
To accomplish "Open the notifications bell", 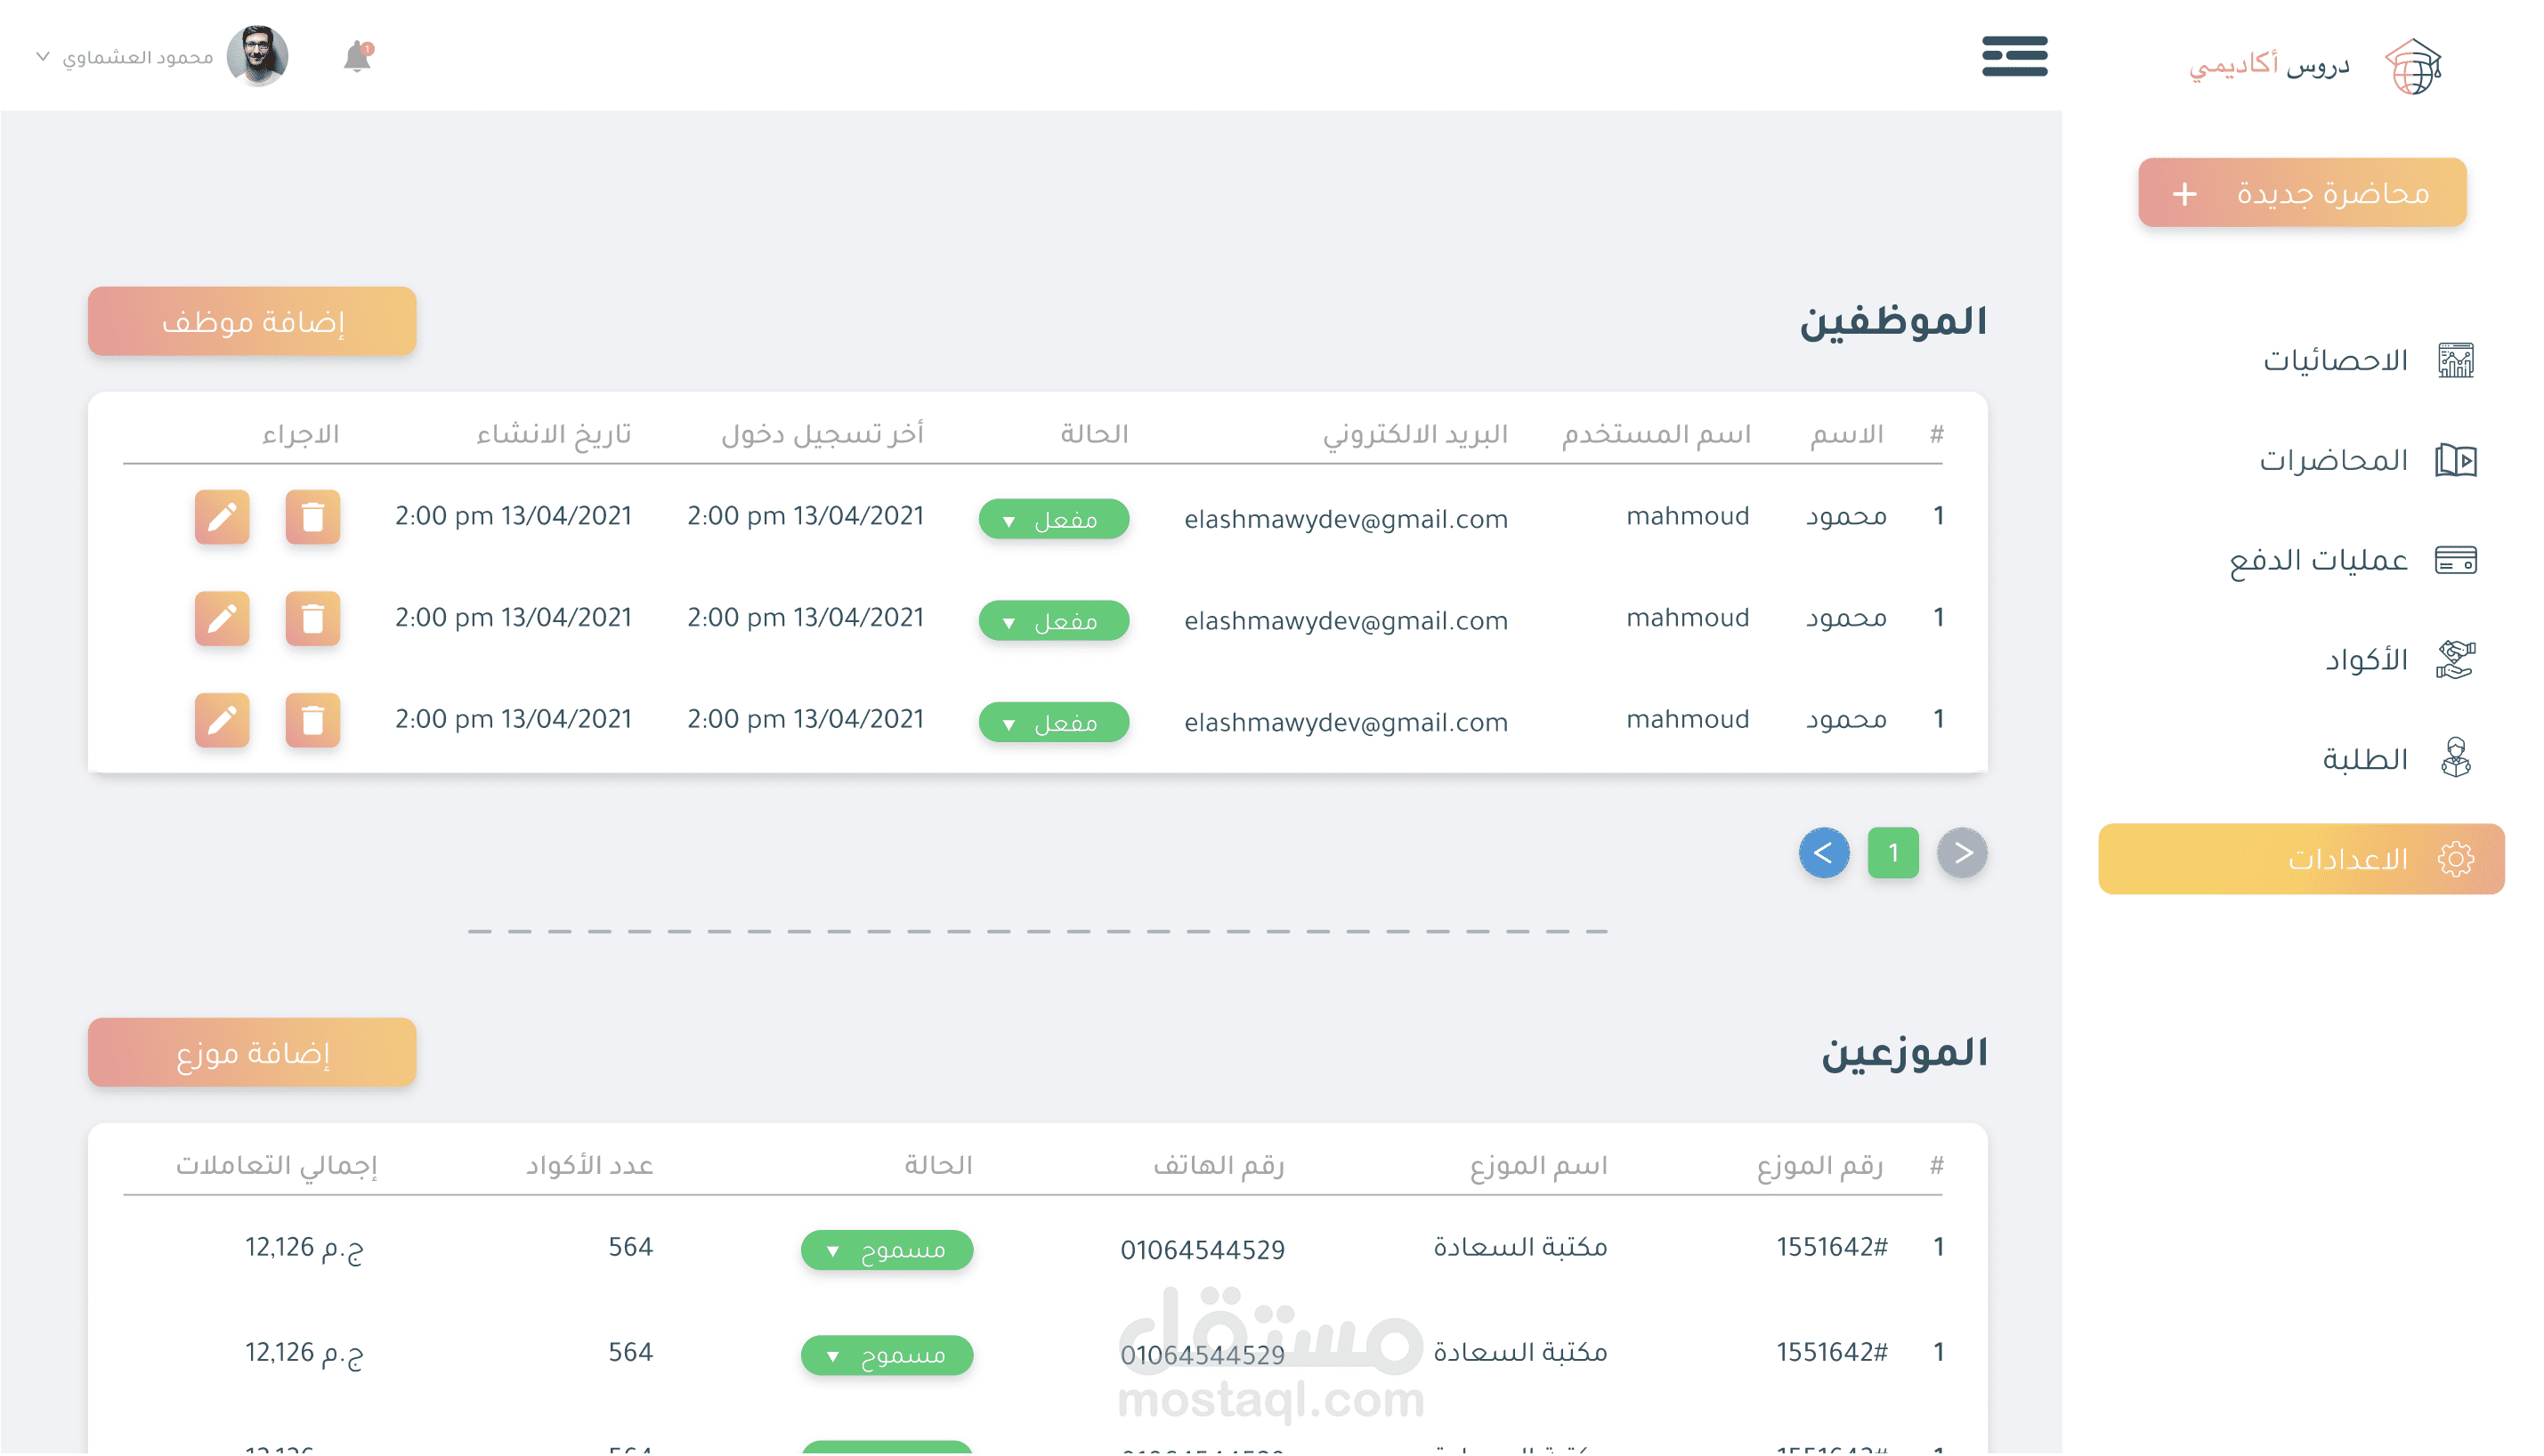I will coord(357,57).
